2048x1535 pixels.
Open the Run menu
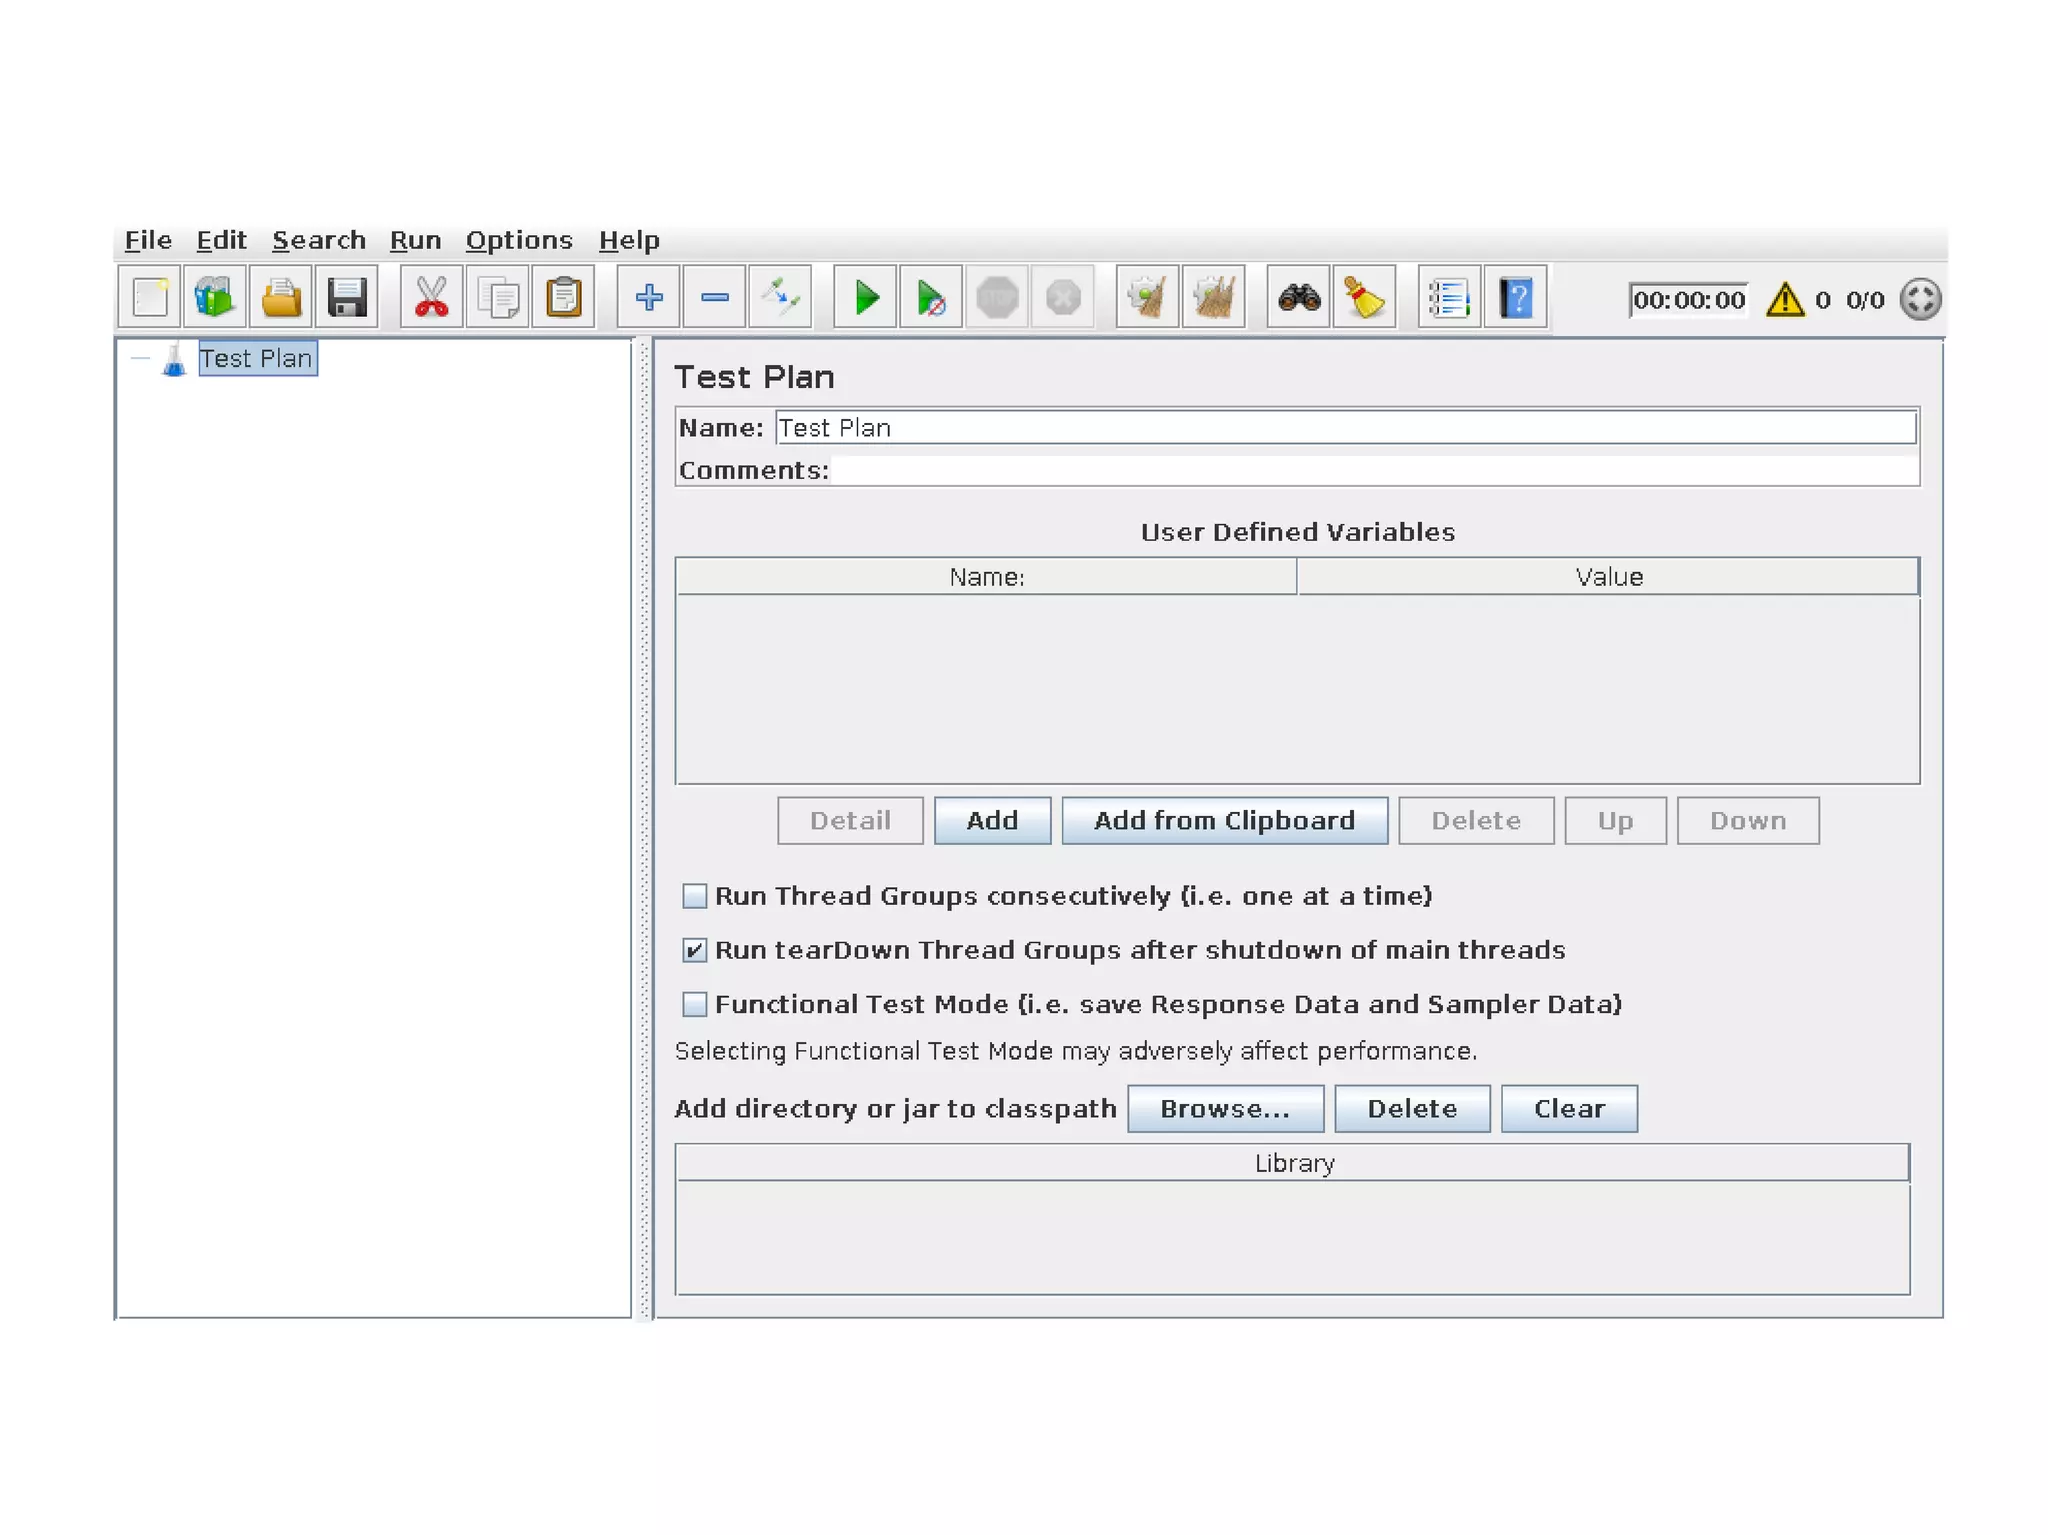415,241
